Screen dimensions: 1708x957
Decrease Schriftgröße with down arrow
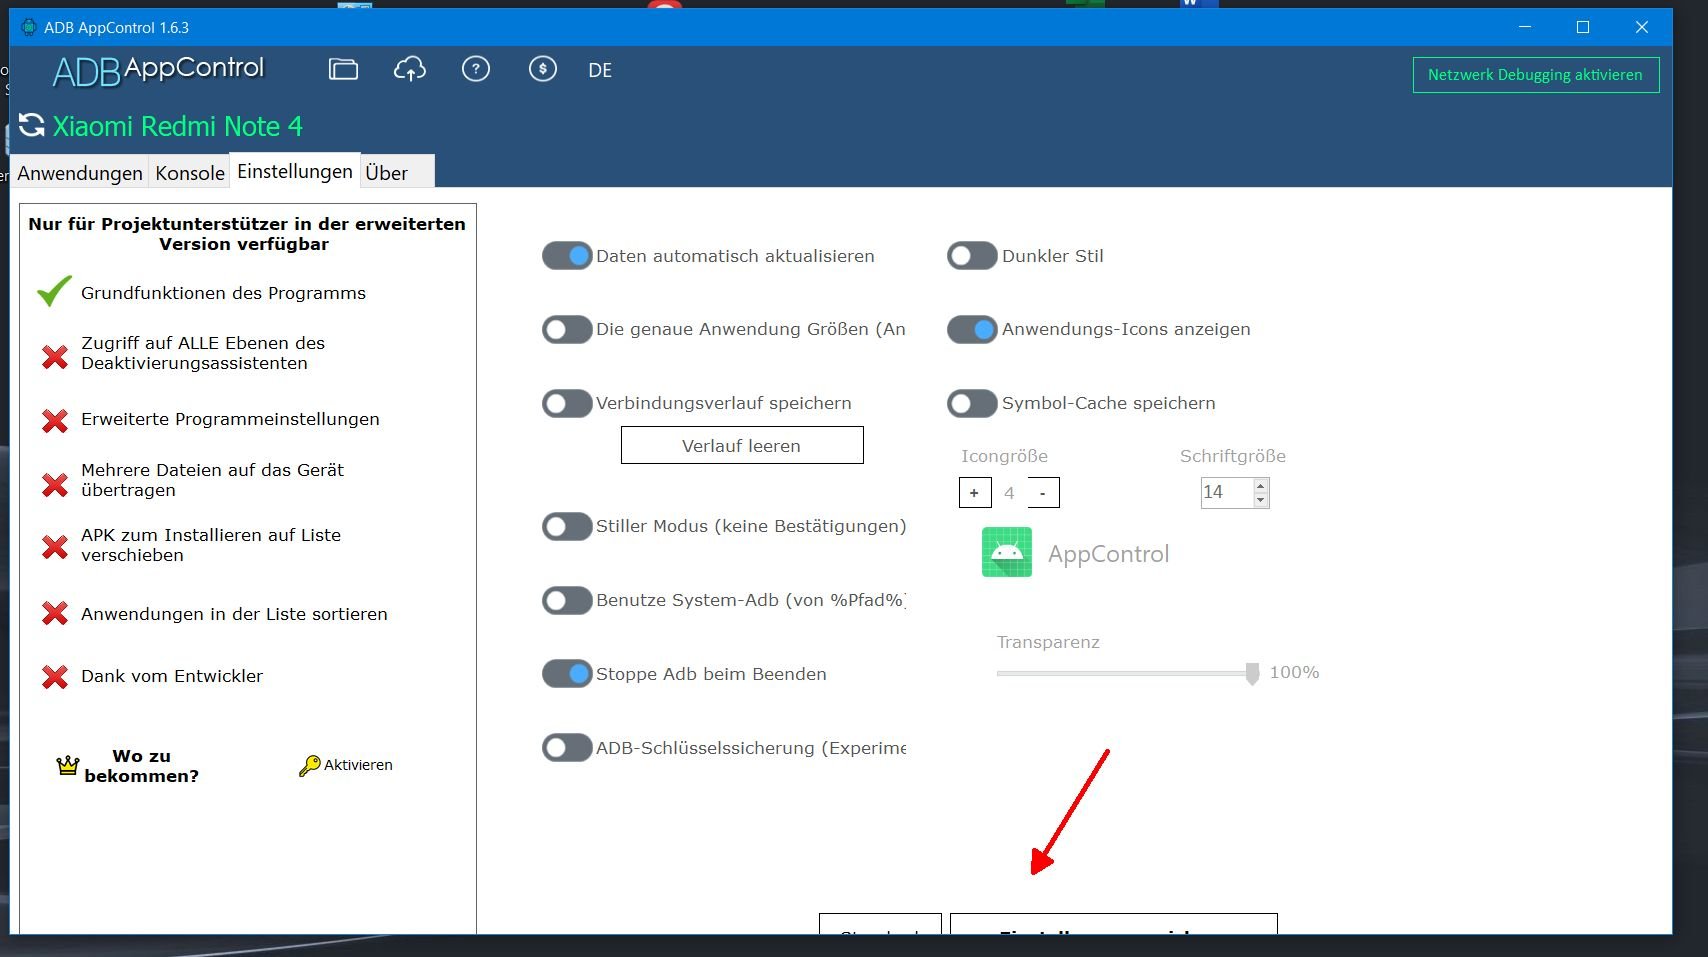click(1261, 499)
